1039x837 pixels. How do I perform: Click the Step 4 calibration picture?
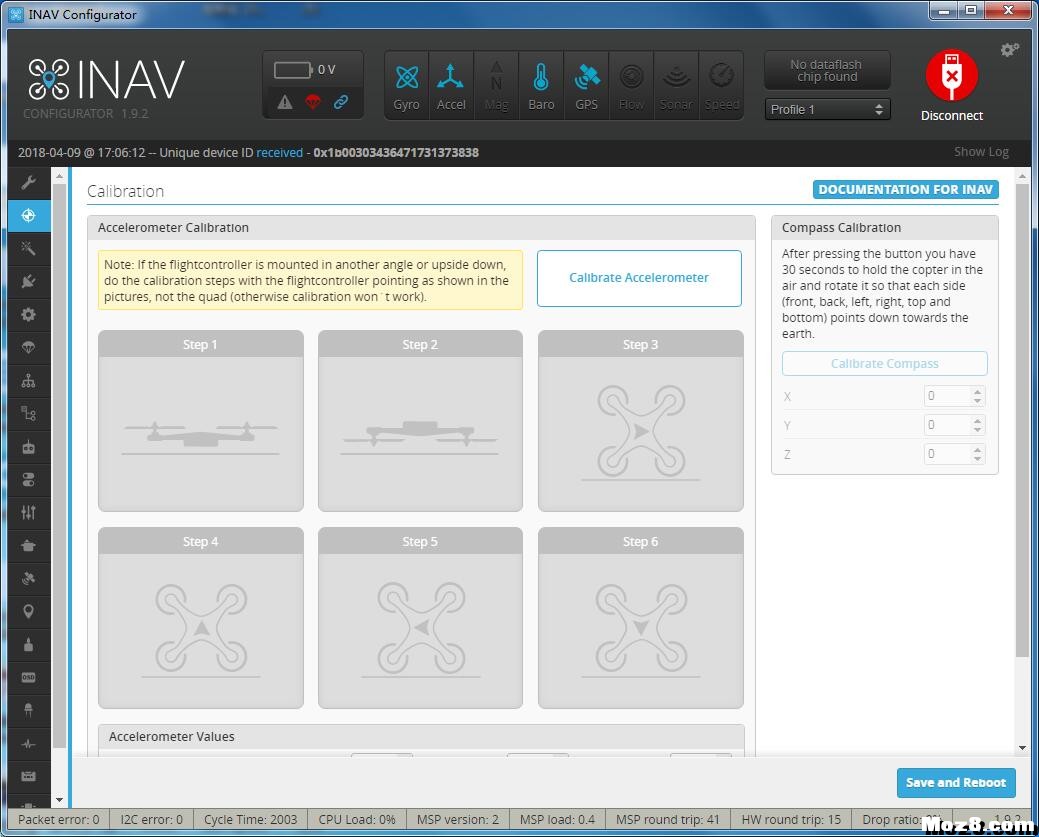[x=201, y=618]
